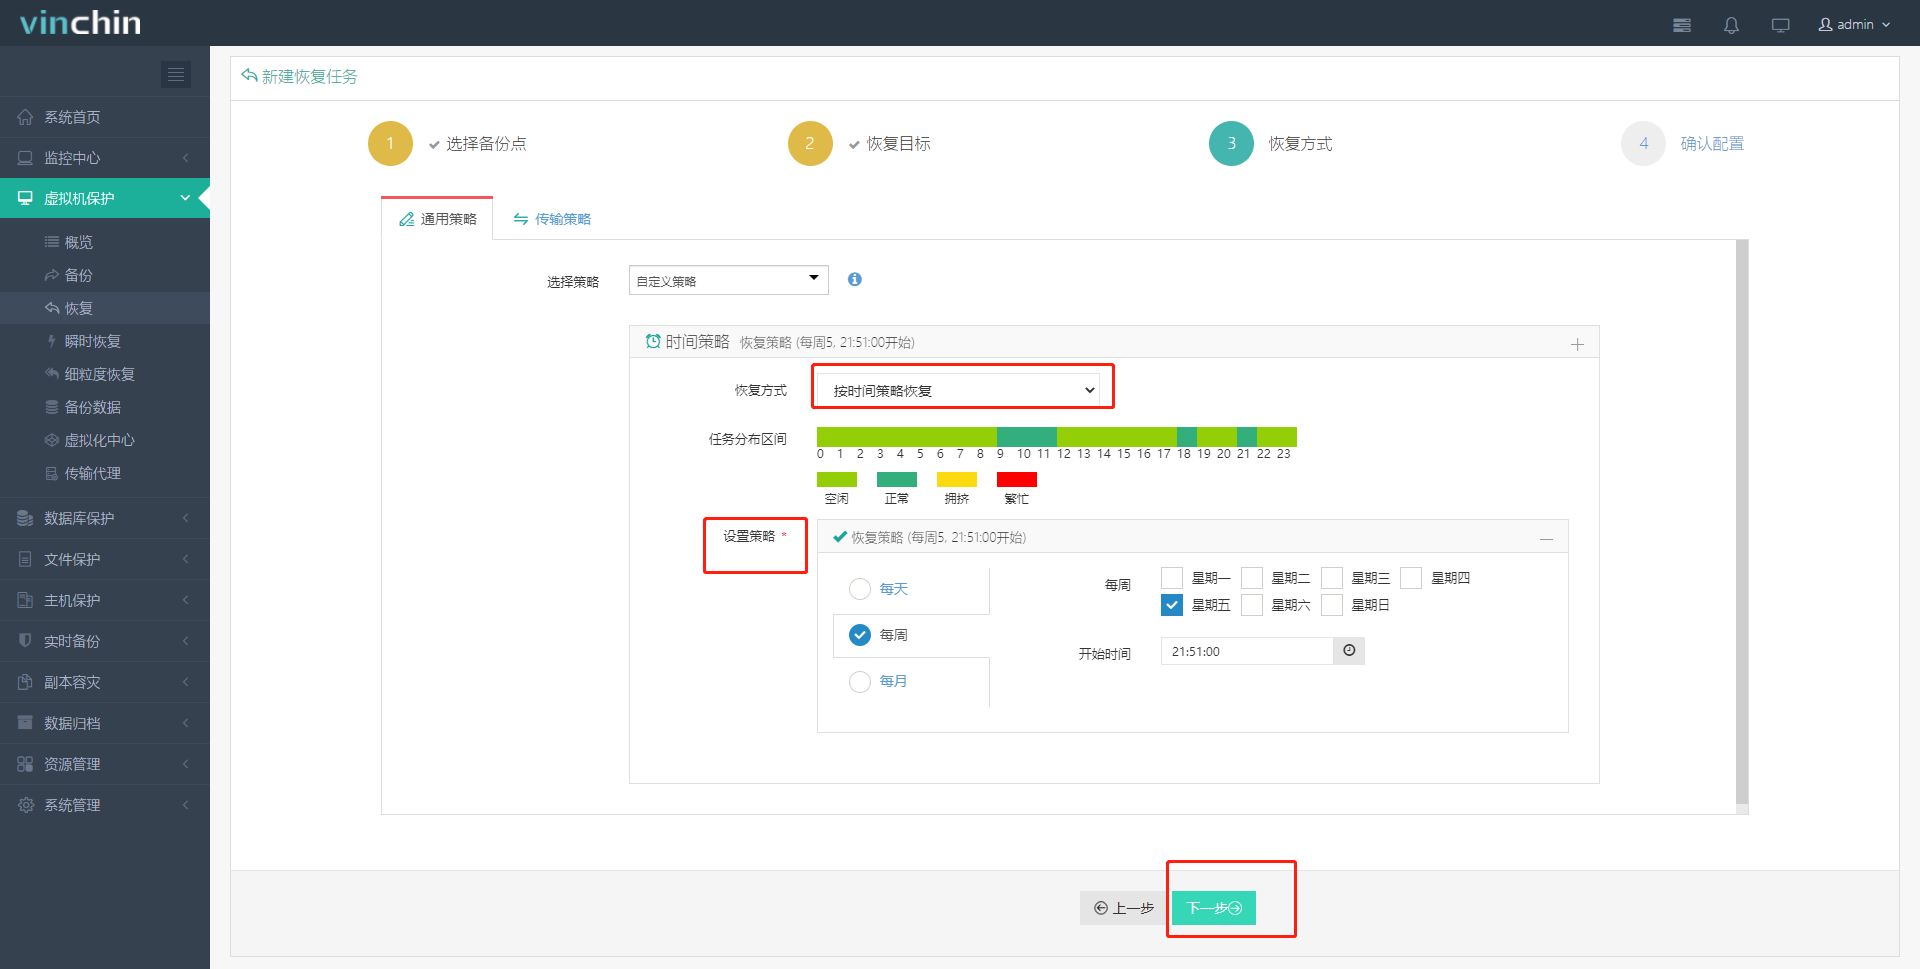Click 新建恢复任务 header link

click(x=300, y=76)
